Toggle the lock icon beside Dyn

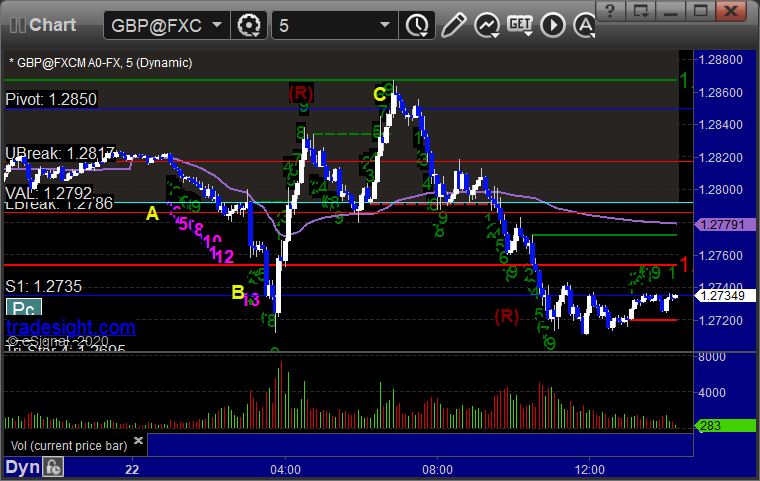tap(53, 467)
